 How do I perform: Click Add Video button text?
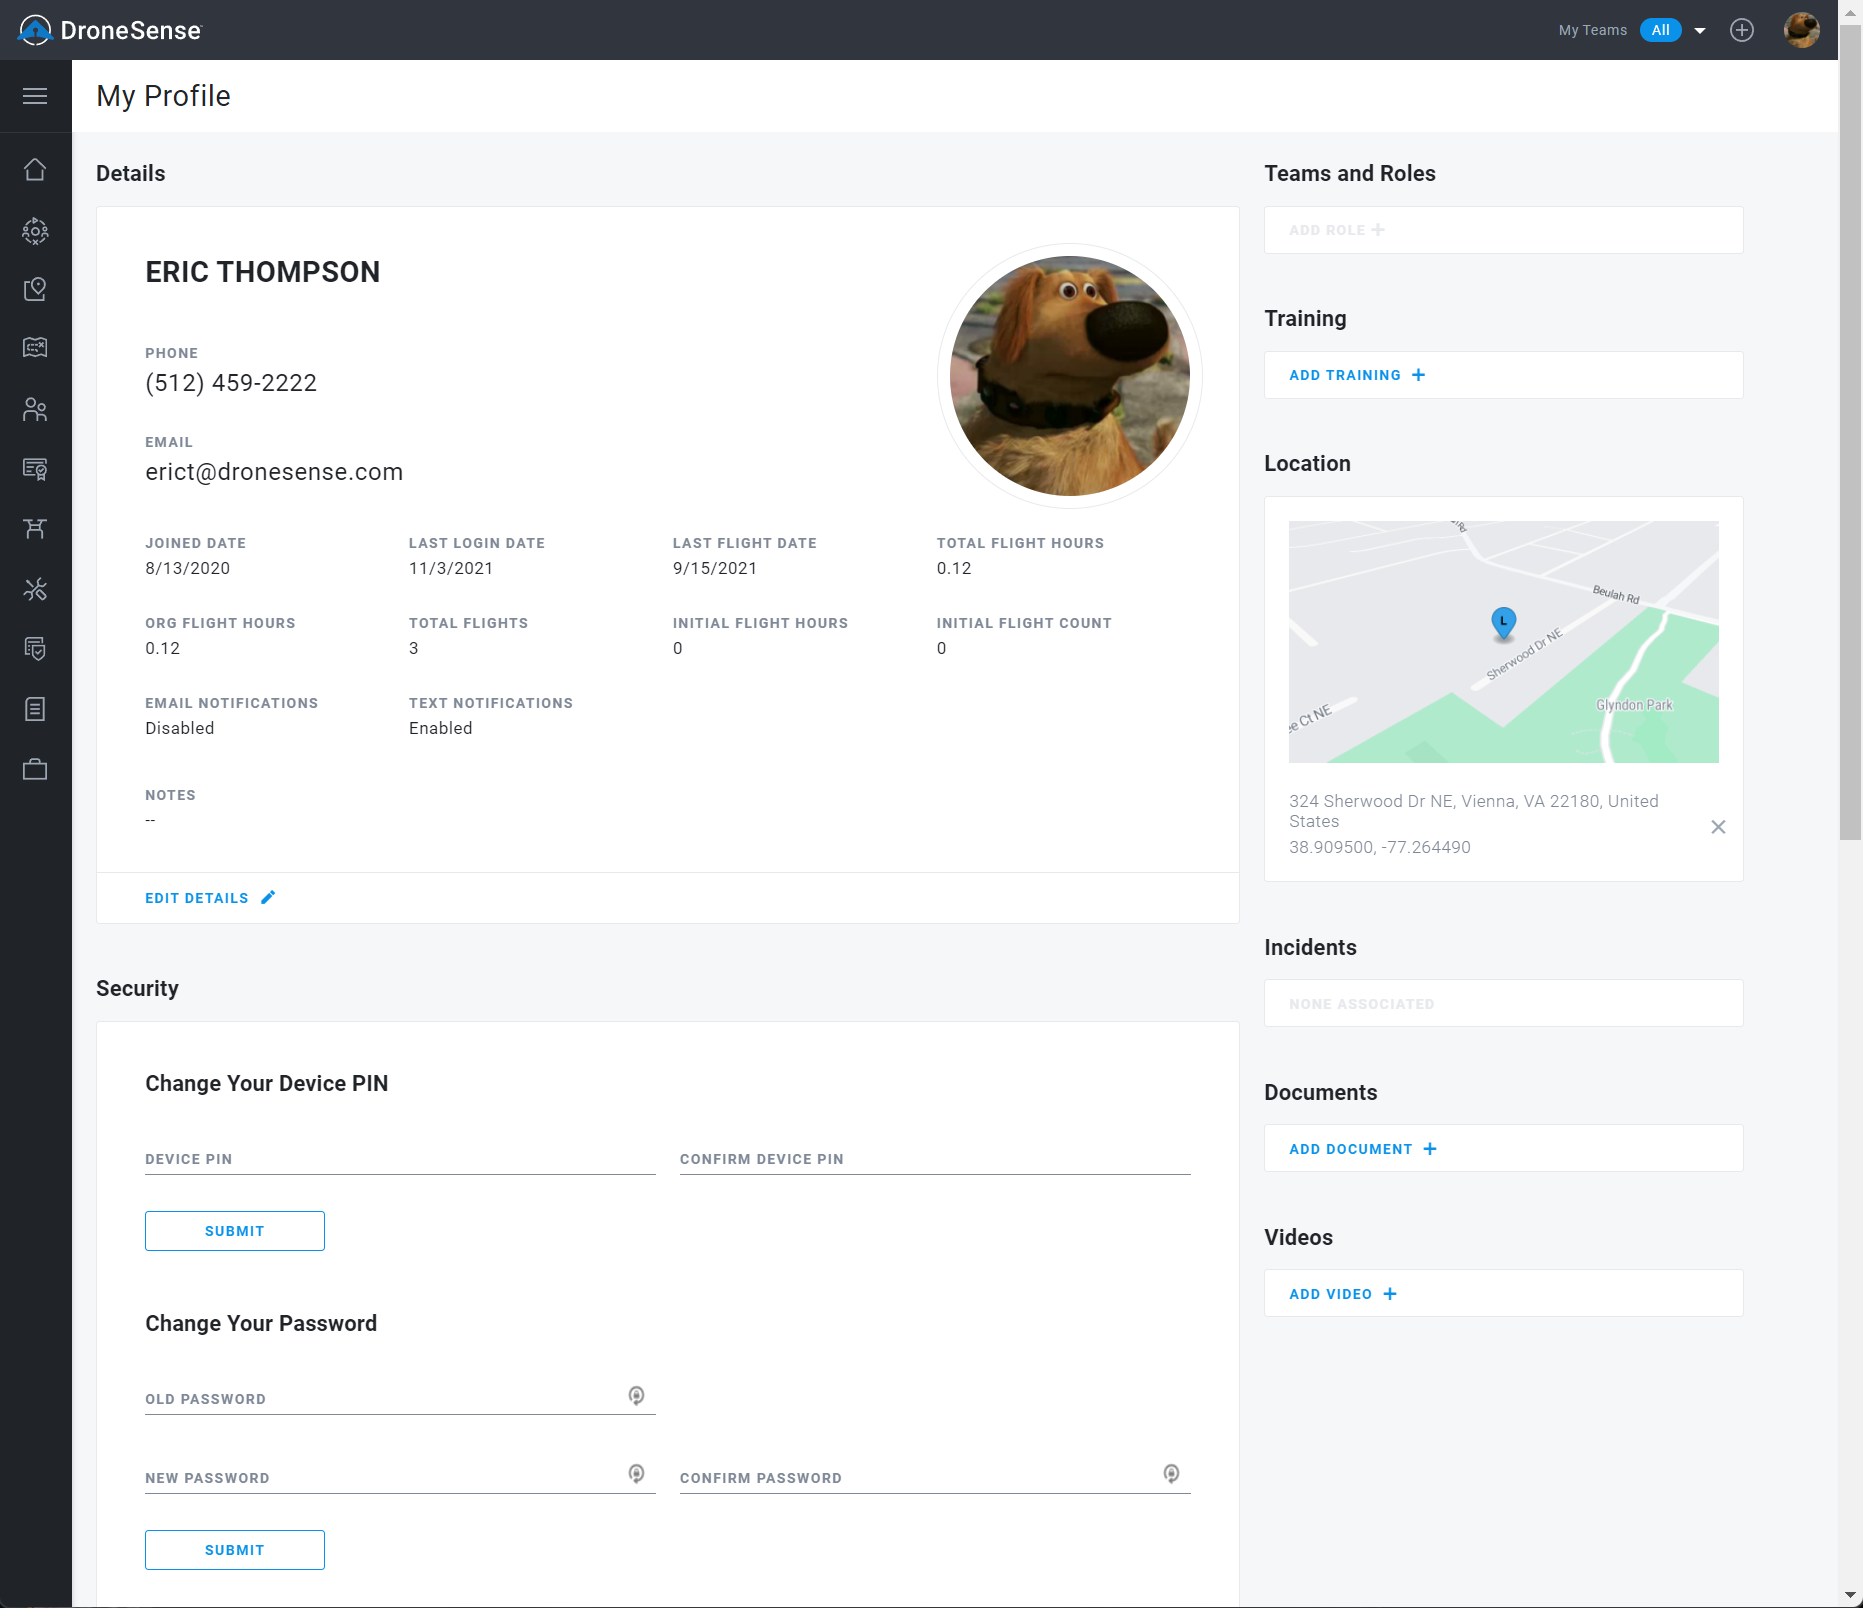(1331, 1294)
